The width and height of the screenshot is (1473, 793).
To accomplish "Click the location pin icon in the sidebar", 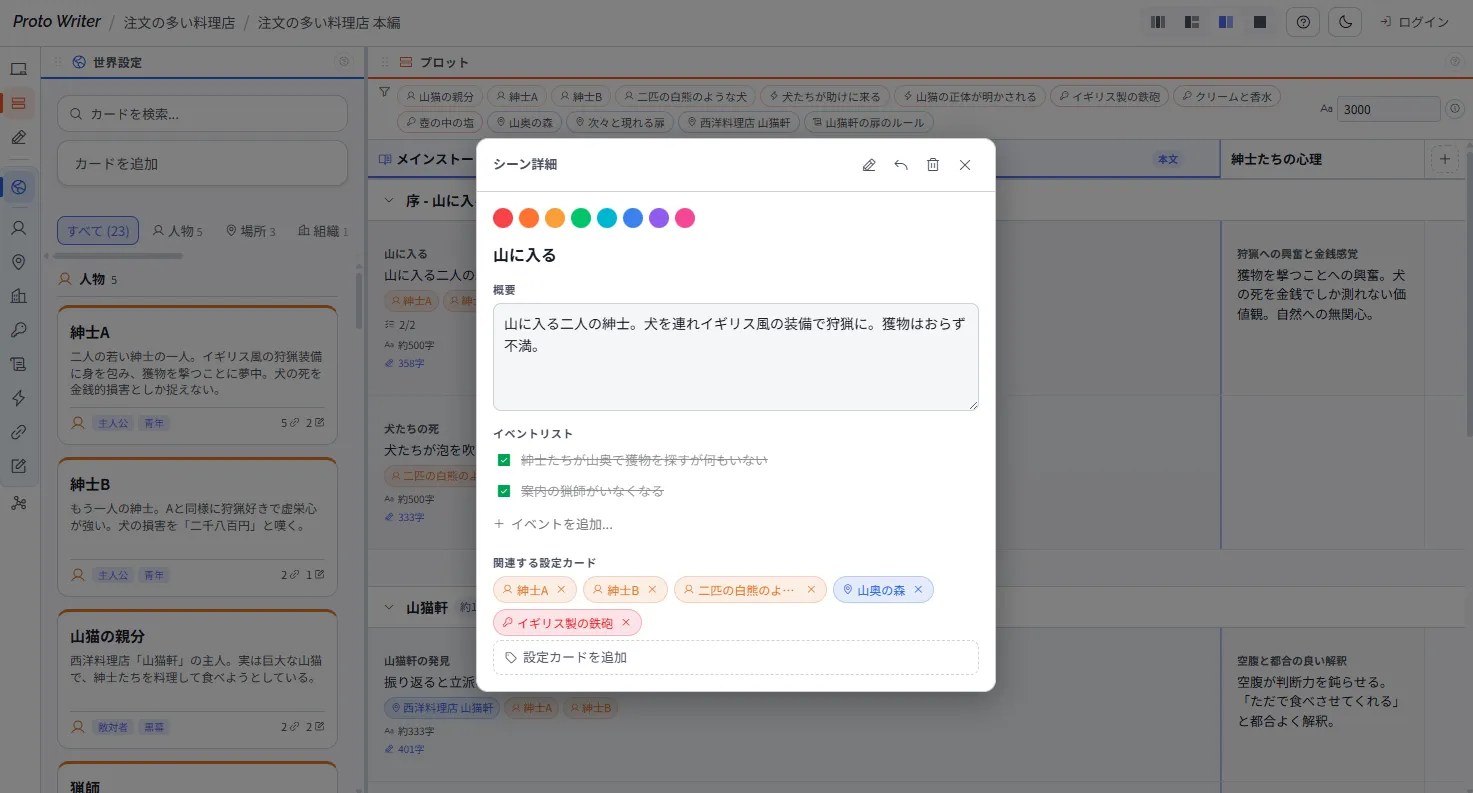I will coord(19,262).
